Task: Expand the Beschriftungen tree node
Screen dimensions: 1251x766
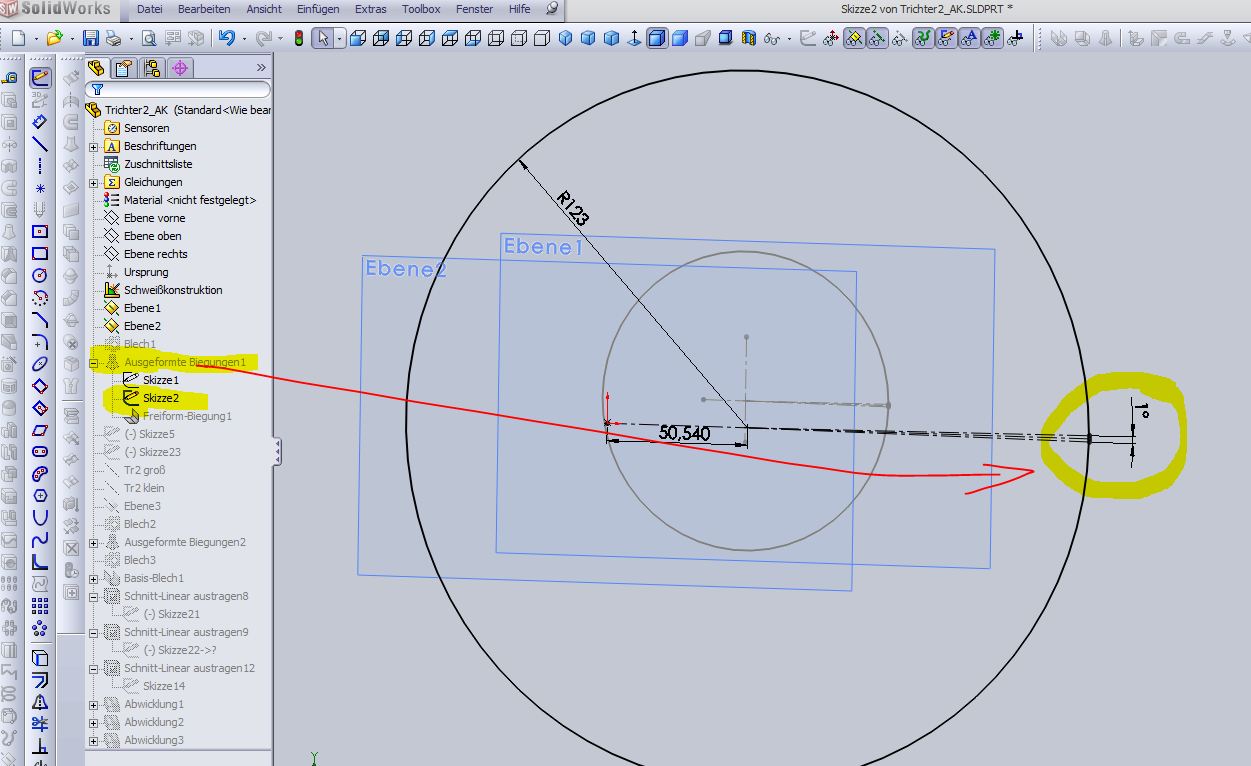Action: 94,146
